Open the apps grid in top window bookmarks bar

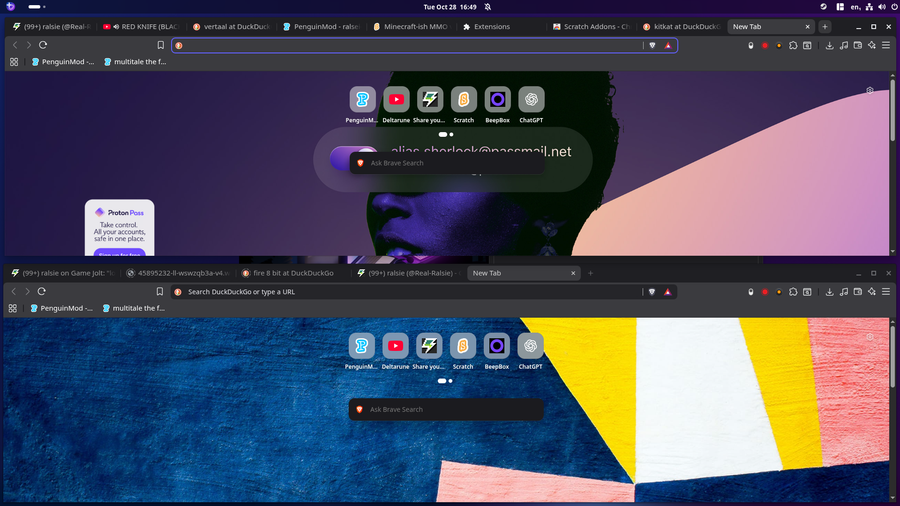[x=14, y=61]
